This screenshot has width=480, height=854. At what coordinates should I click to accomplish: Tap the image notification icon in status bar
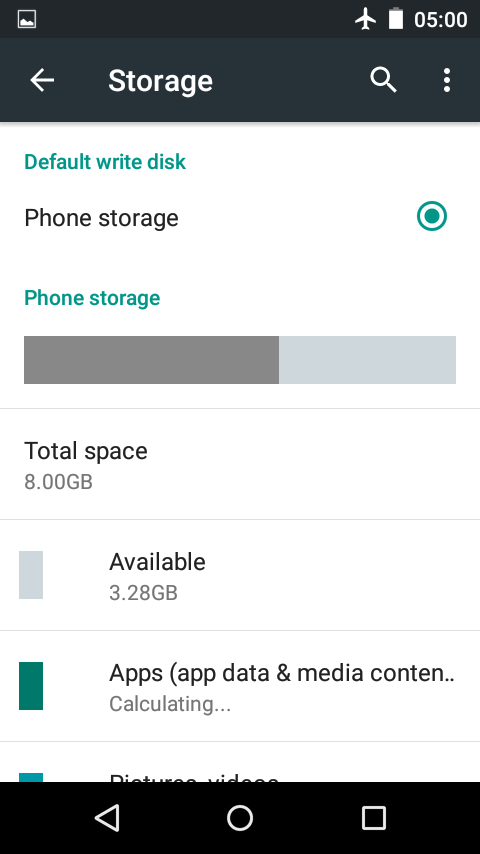click(27, 20)
